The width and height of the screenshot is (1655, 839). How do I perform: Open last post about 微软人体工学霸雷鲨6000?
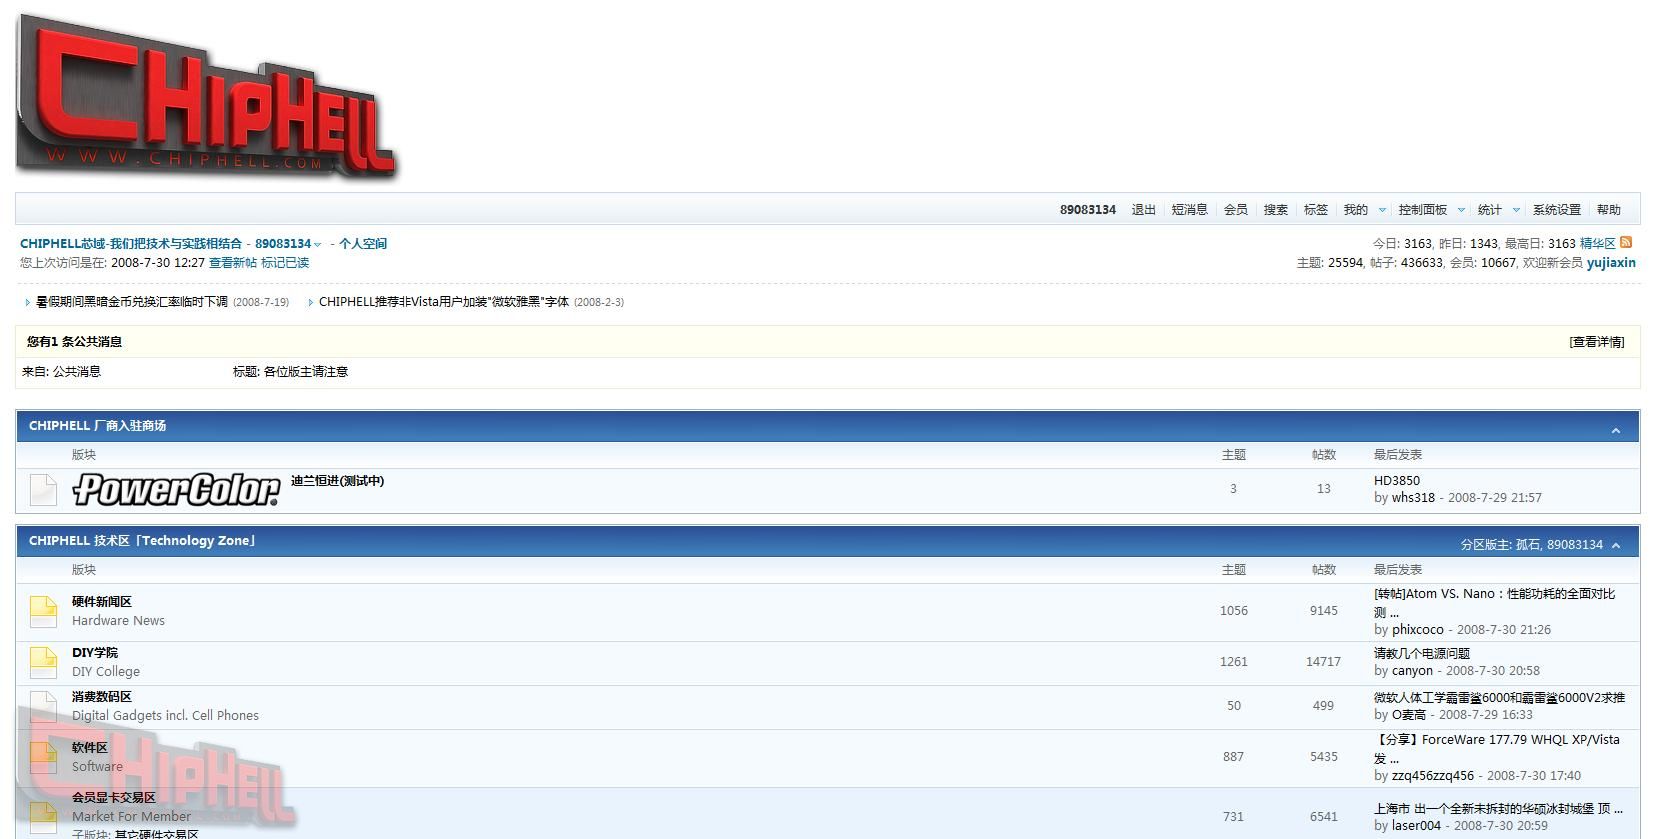point(1499,697)
